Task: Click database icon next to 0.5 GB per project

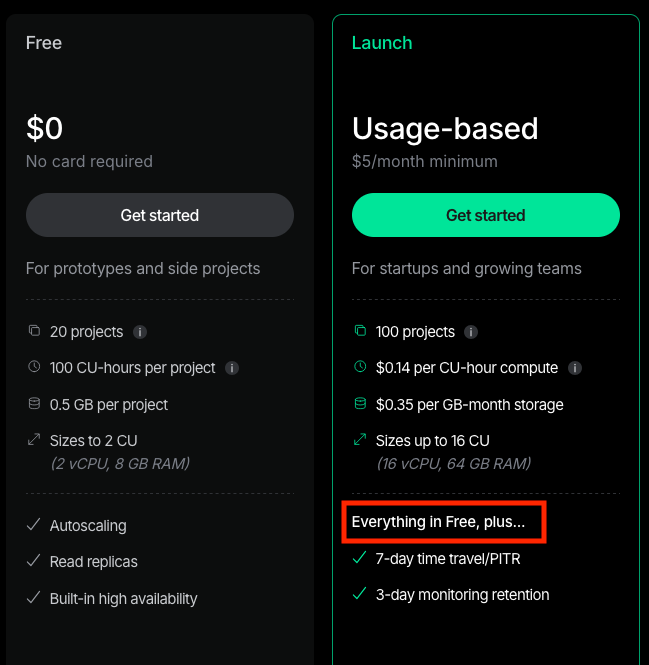Action: (x=34, y=404)
